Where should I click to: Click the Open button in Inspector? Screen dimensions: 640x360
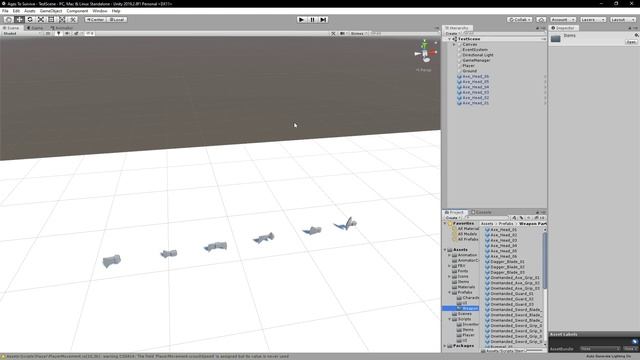631,42
